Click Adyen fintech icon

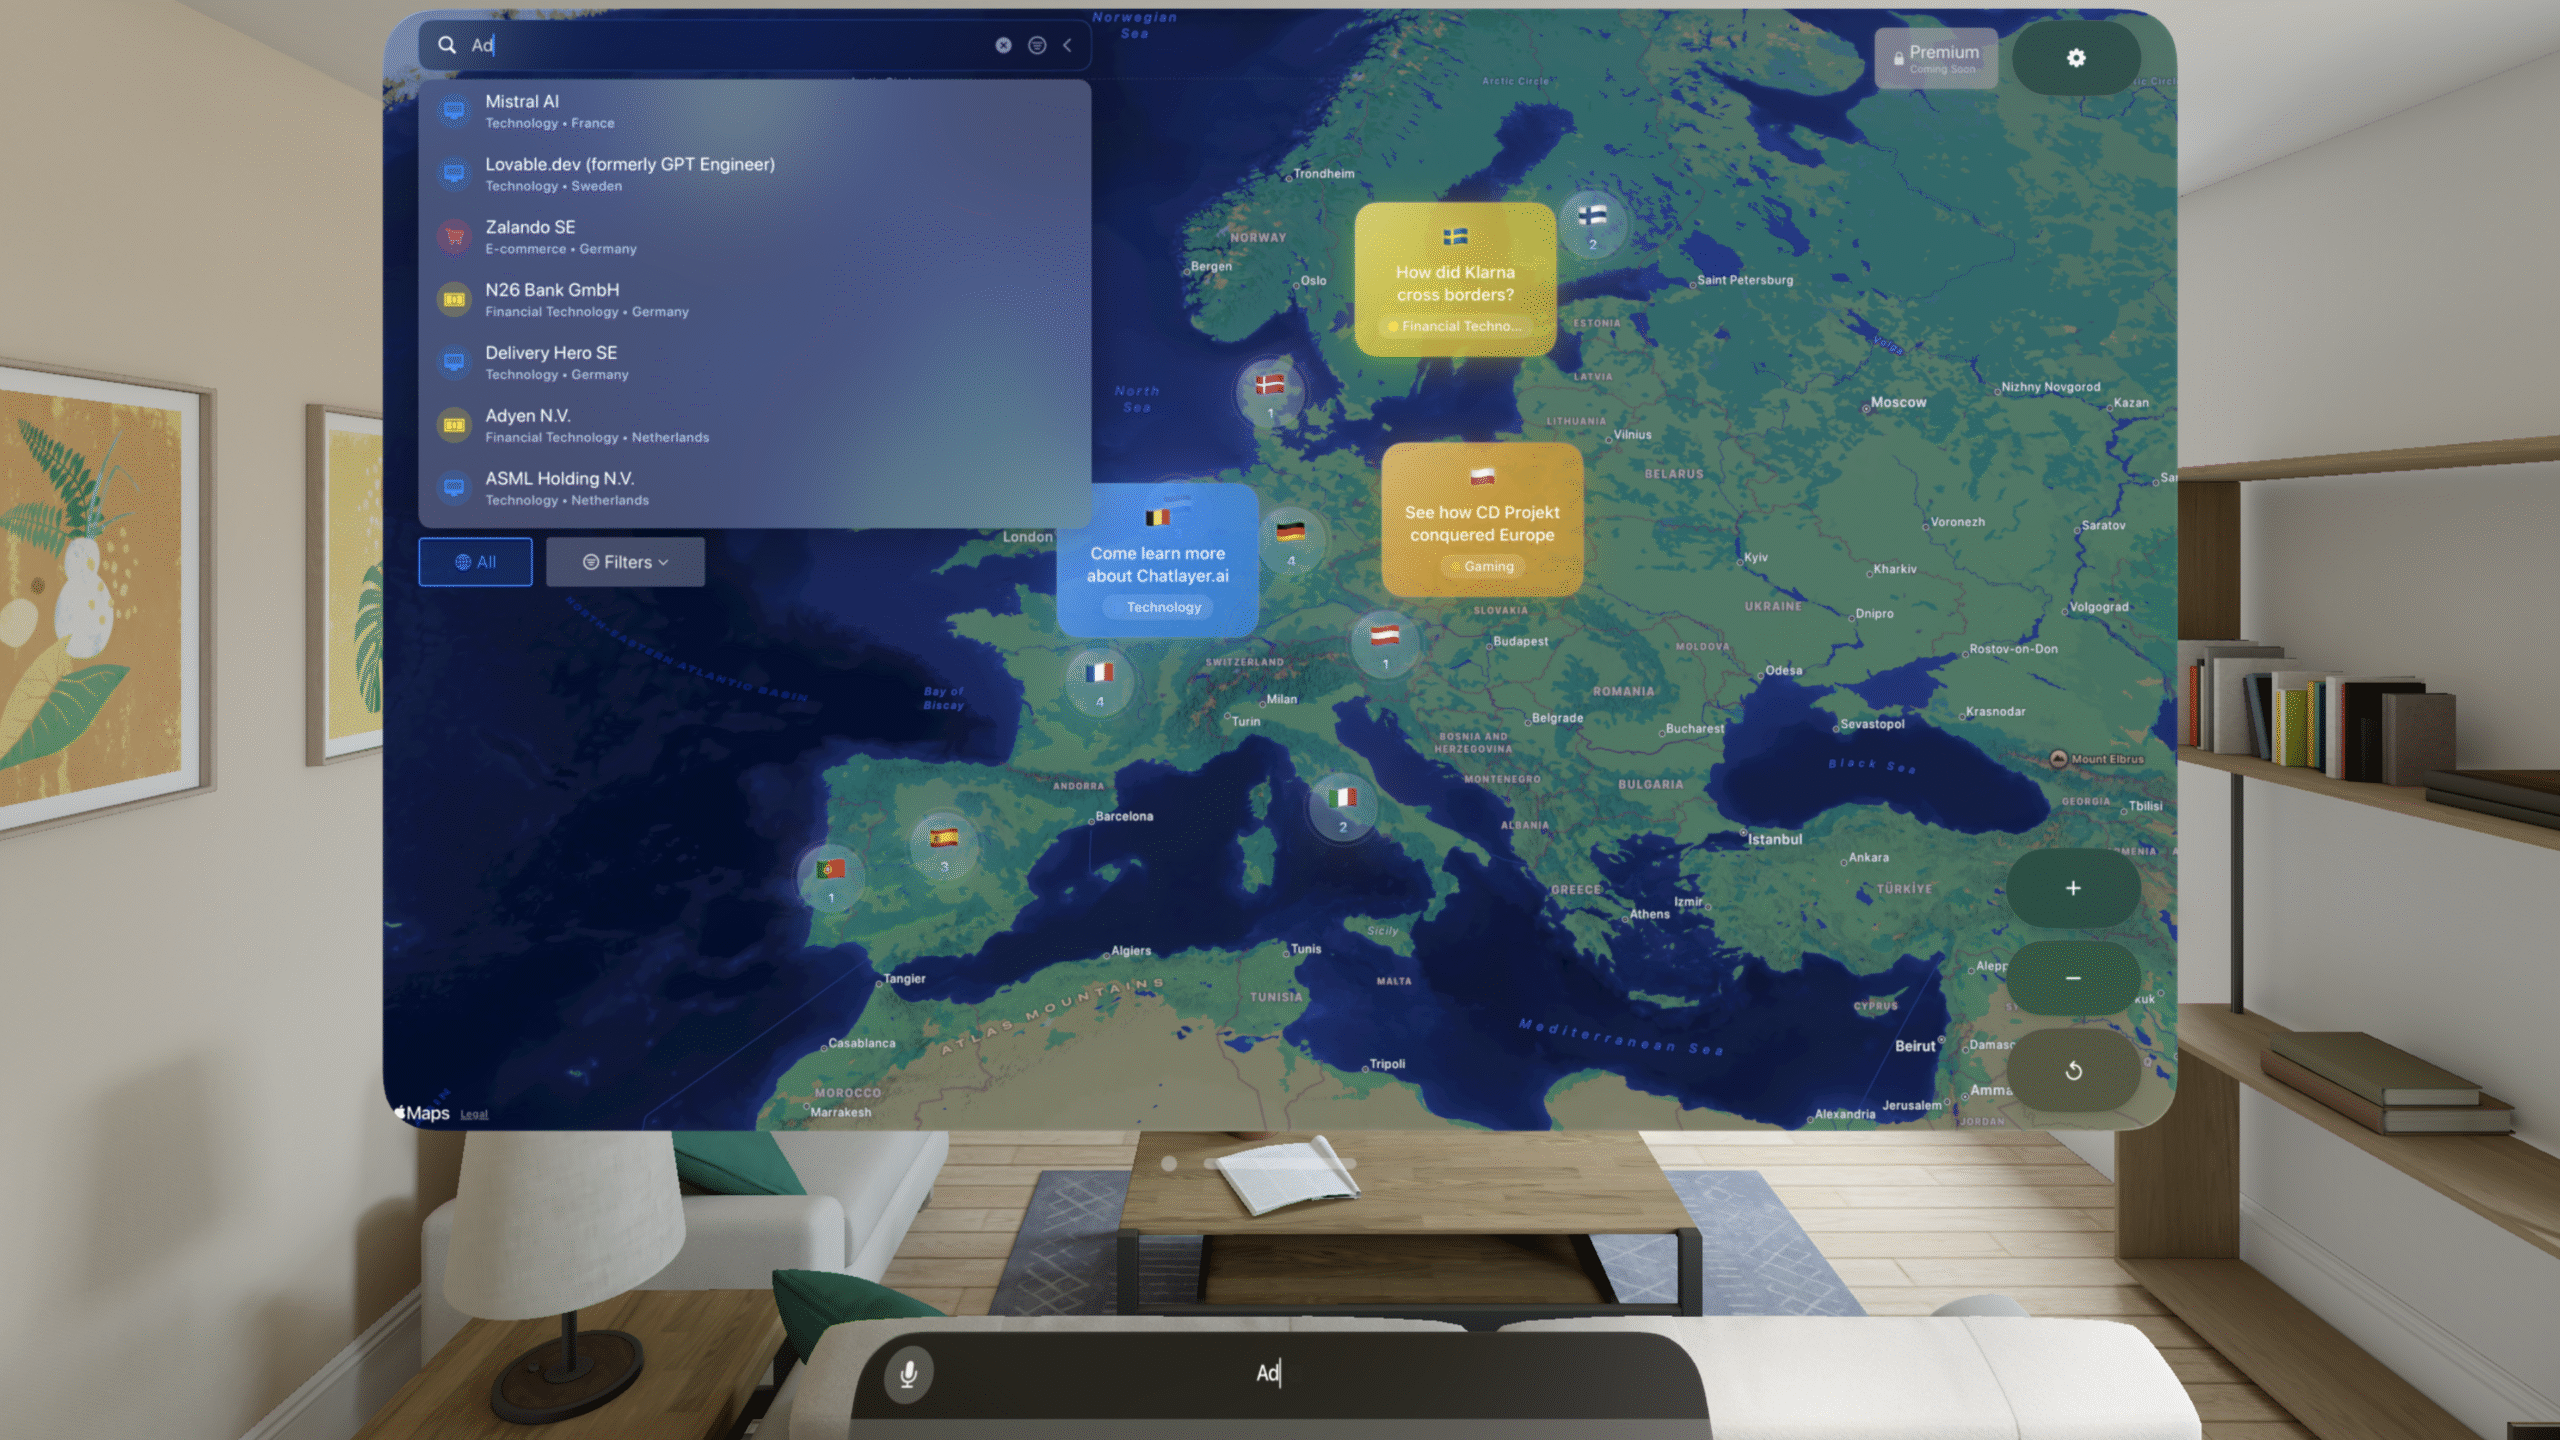[x=454, y=426]
